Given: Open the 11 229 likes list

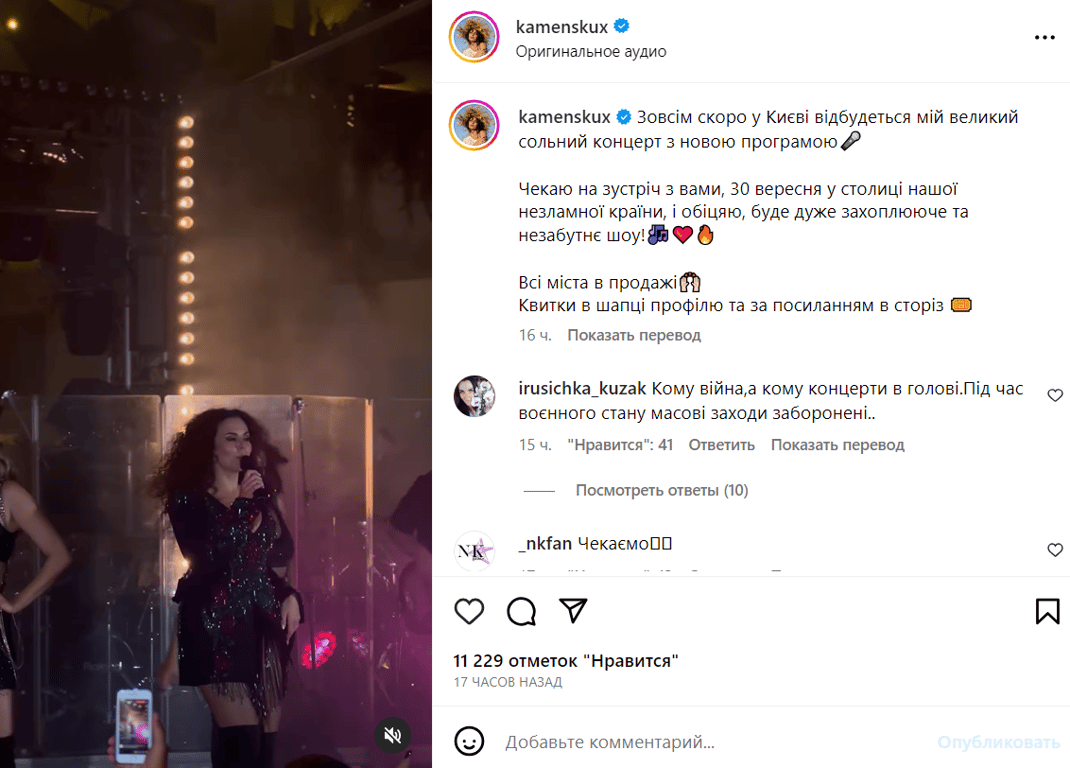Looking at the screenshot, I should pyautogui.click(x=565, y=660).
